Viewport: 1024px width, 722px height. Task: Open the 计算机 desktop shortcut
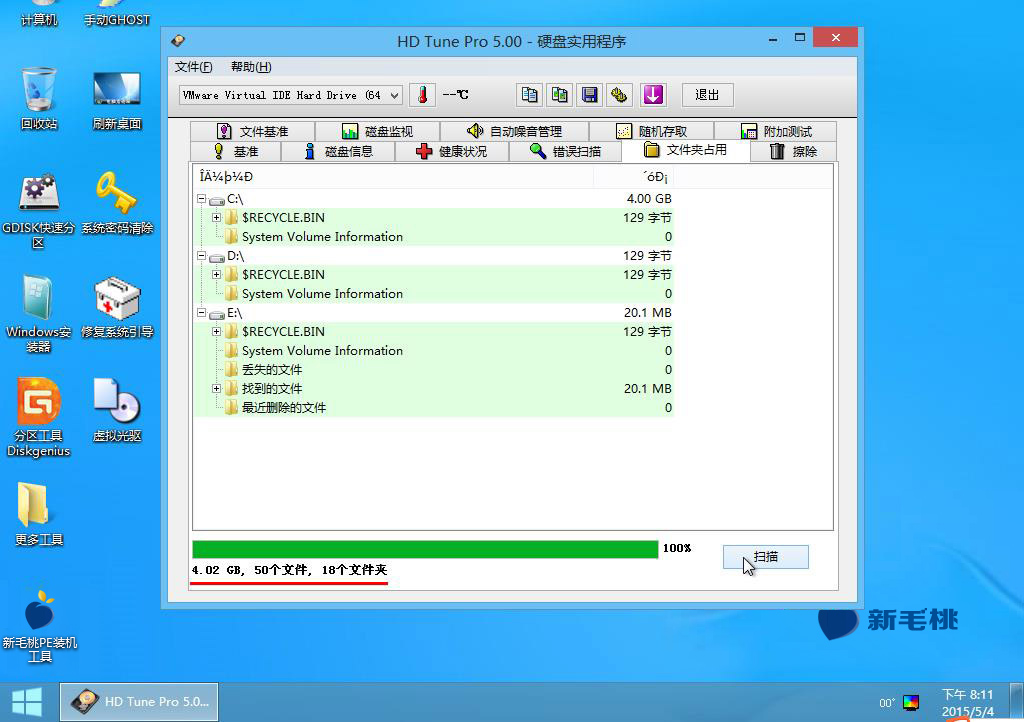click(39, 14)
